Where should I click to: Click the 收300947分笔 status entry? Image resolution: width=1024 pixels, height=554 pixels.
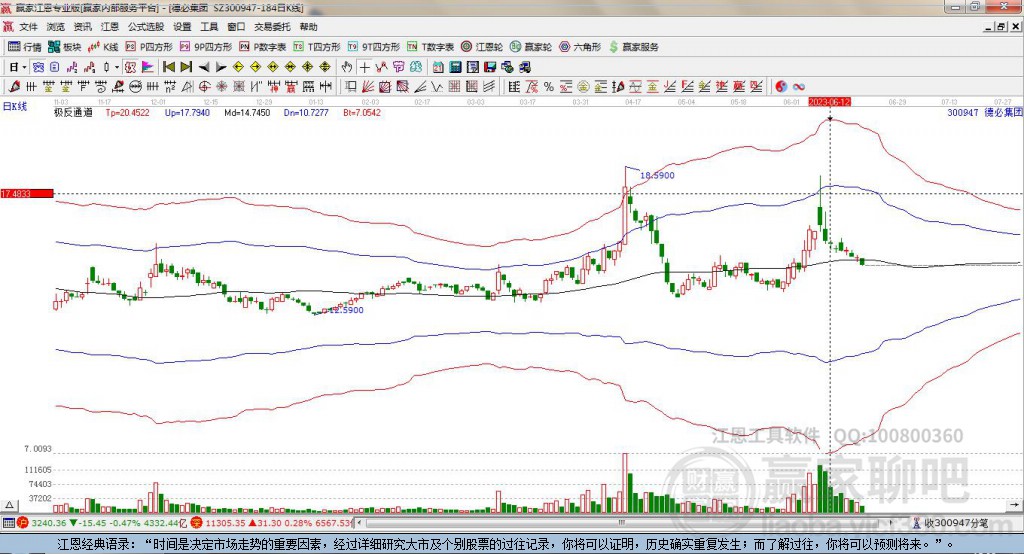point(950,523)
